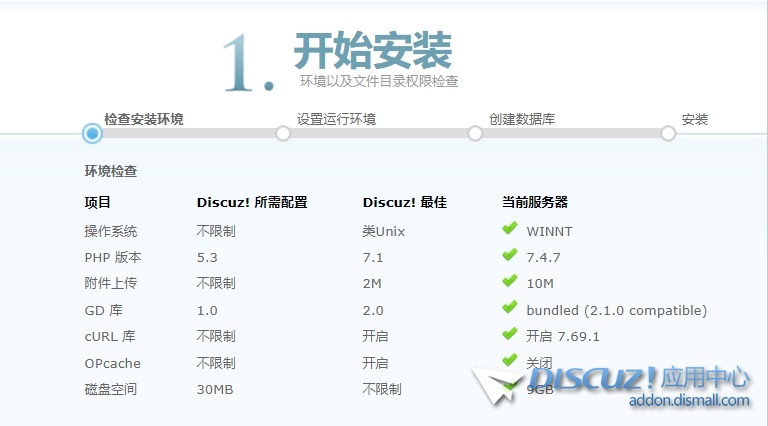768x426 pixels.
Task: Click the 类Unix best value
Action: [384, 231]
